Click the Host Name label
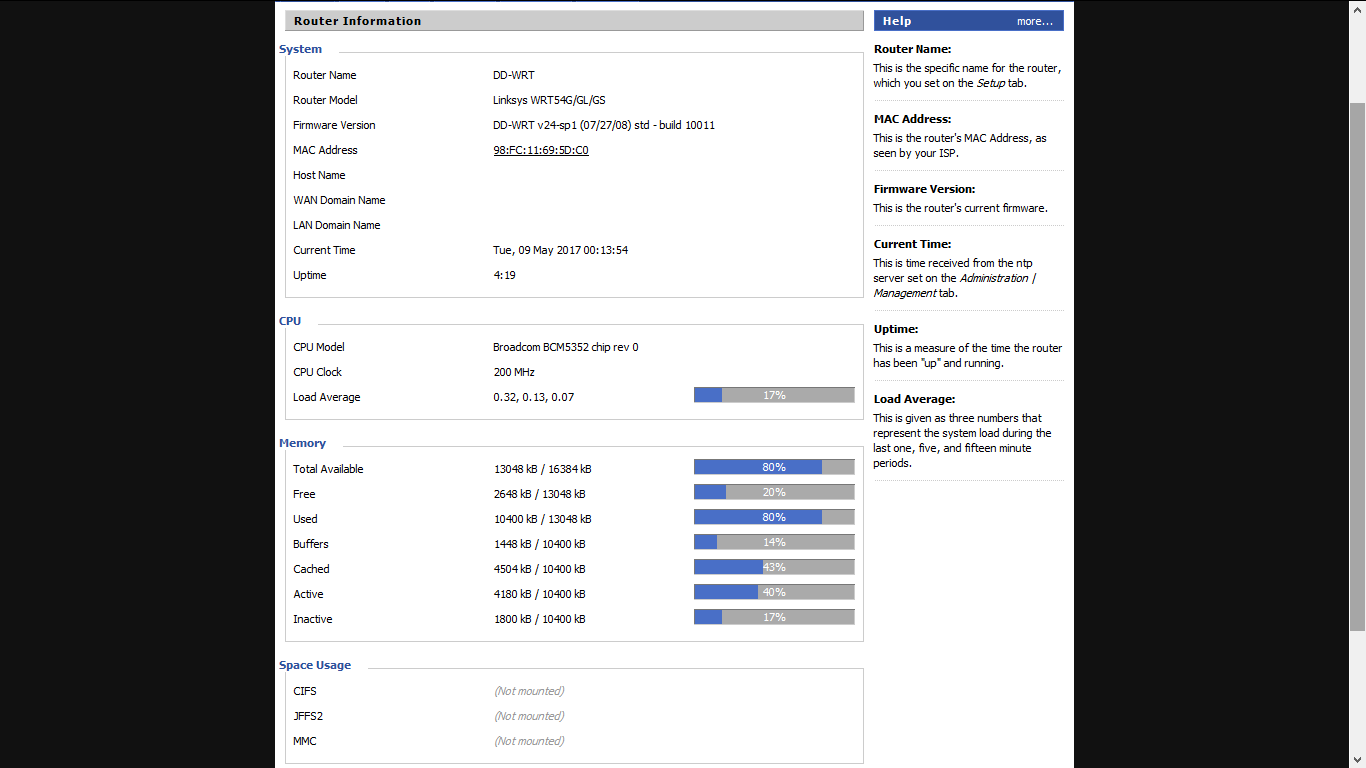Viewport: 1366px width, 768px height. (x=319, y=175)
